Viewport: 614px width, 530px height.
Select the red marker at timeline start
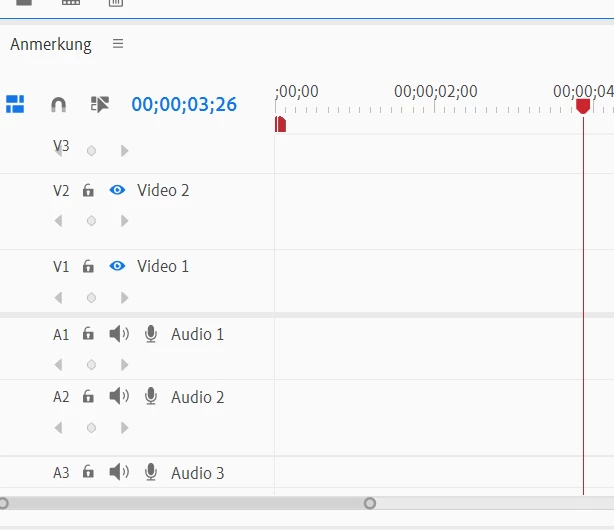pyautogui.click(x=280, y=124)
